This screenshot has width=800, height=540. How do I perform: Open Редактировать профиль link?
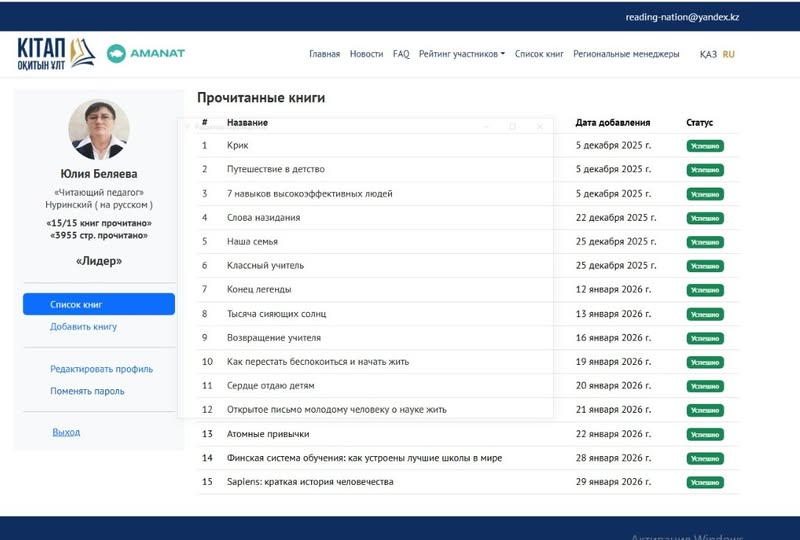[101, 369]
